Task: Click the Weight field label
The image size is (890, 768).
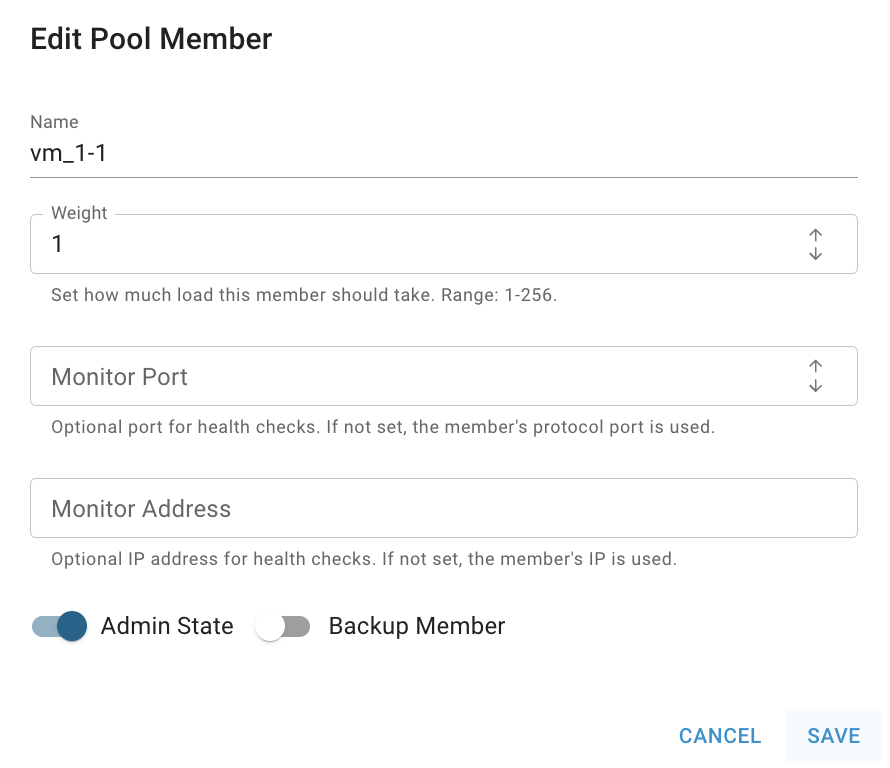Action: [79, 213]
